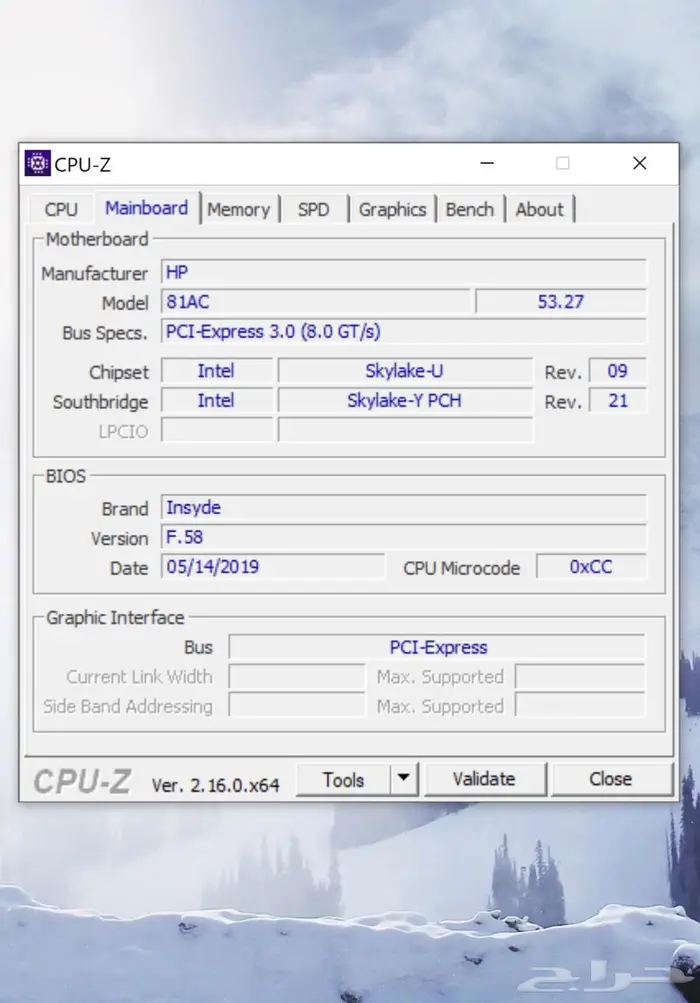The width and height of the screenshot is (700, 1003).
Task: Click the BIOS Version field F.58
Action: coord(402,538)
